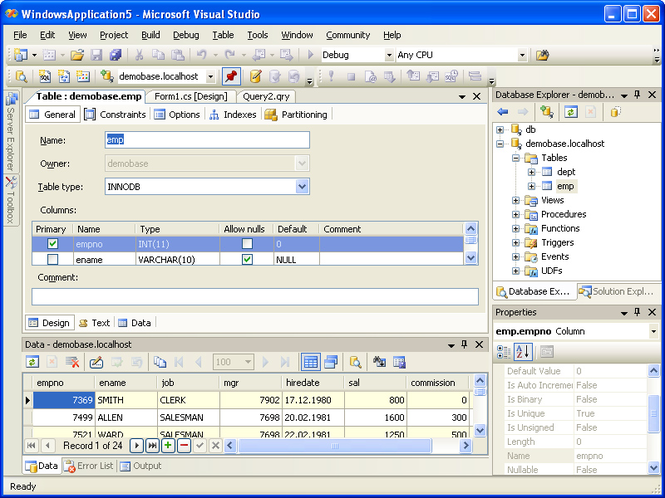Open the Table menu
Viewport: 665px width, 498px height.
click(223, 35)
